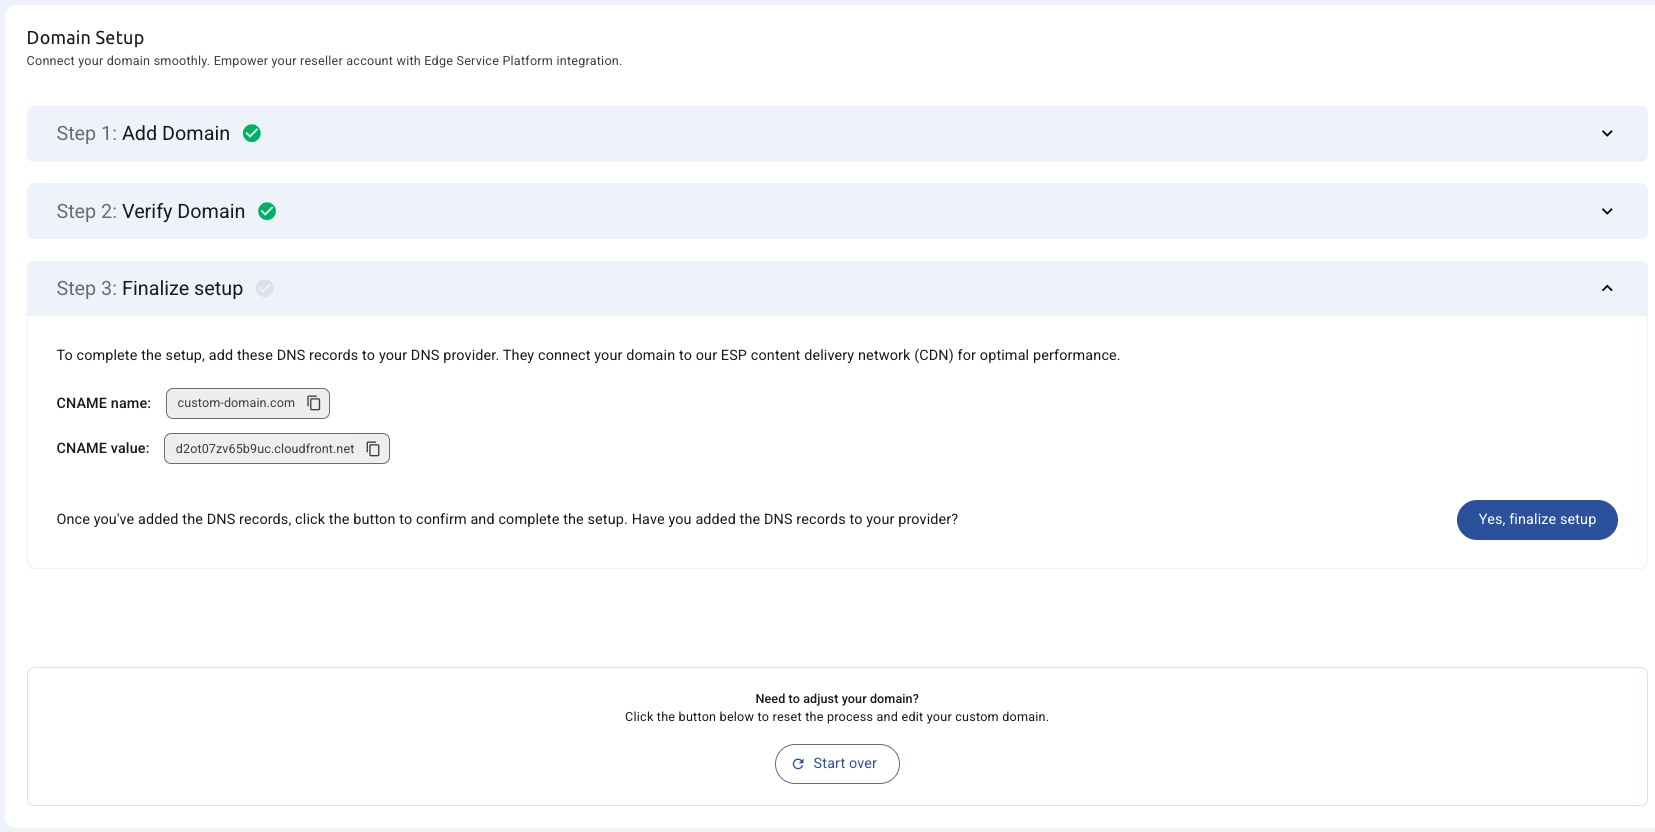The height and width of the screenshot is (832, 1655).
Task: Click the 'Connect your domain smoothly' subtitle
Action: click(324, 61)
